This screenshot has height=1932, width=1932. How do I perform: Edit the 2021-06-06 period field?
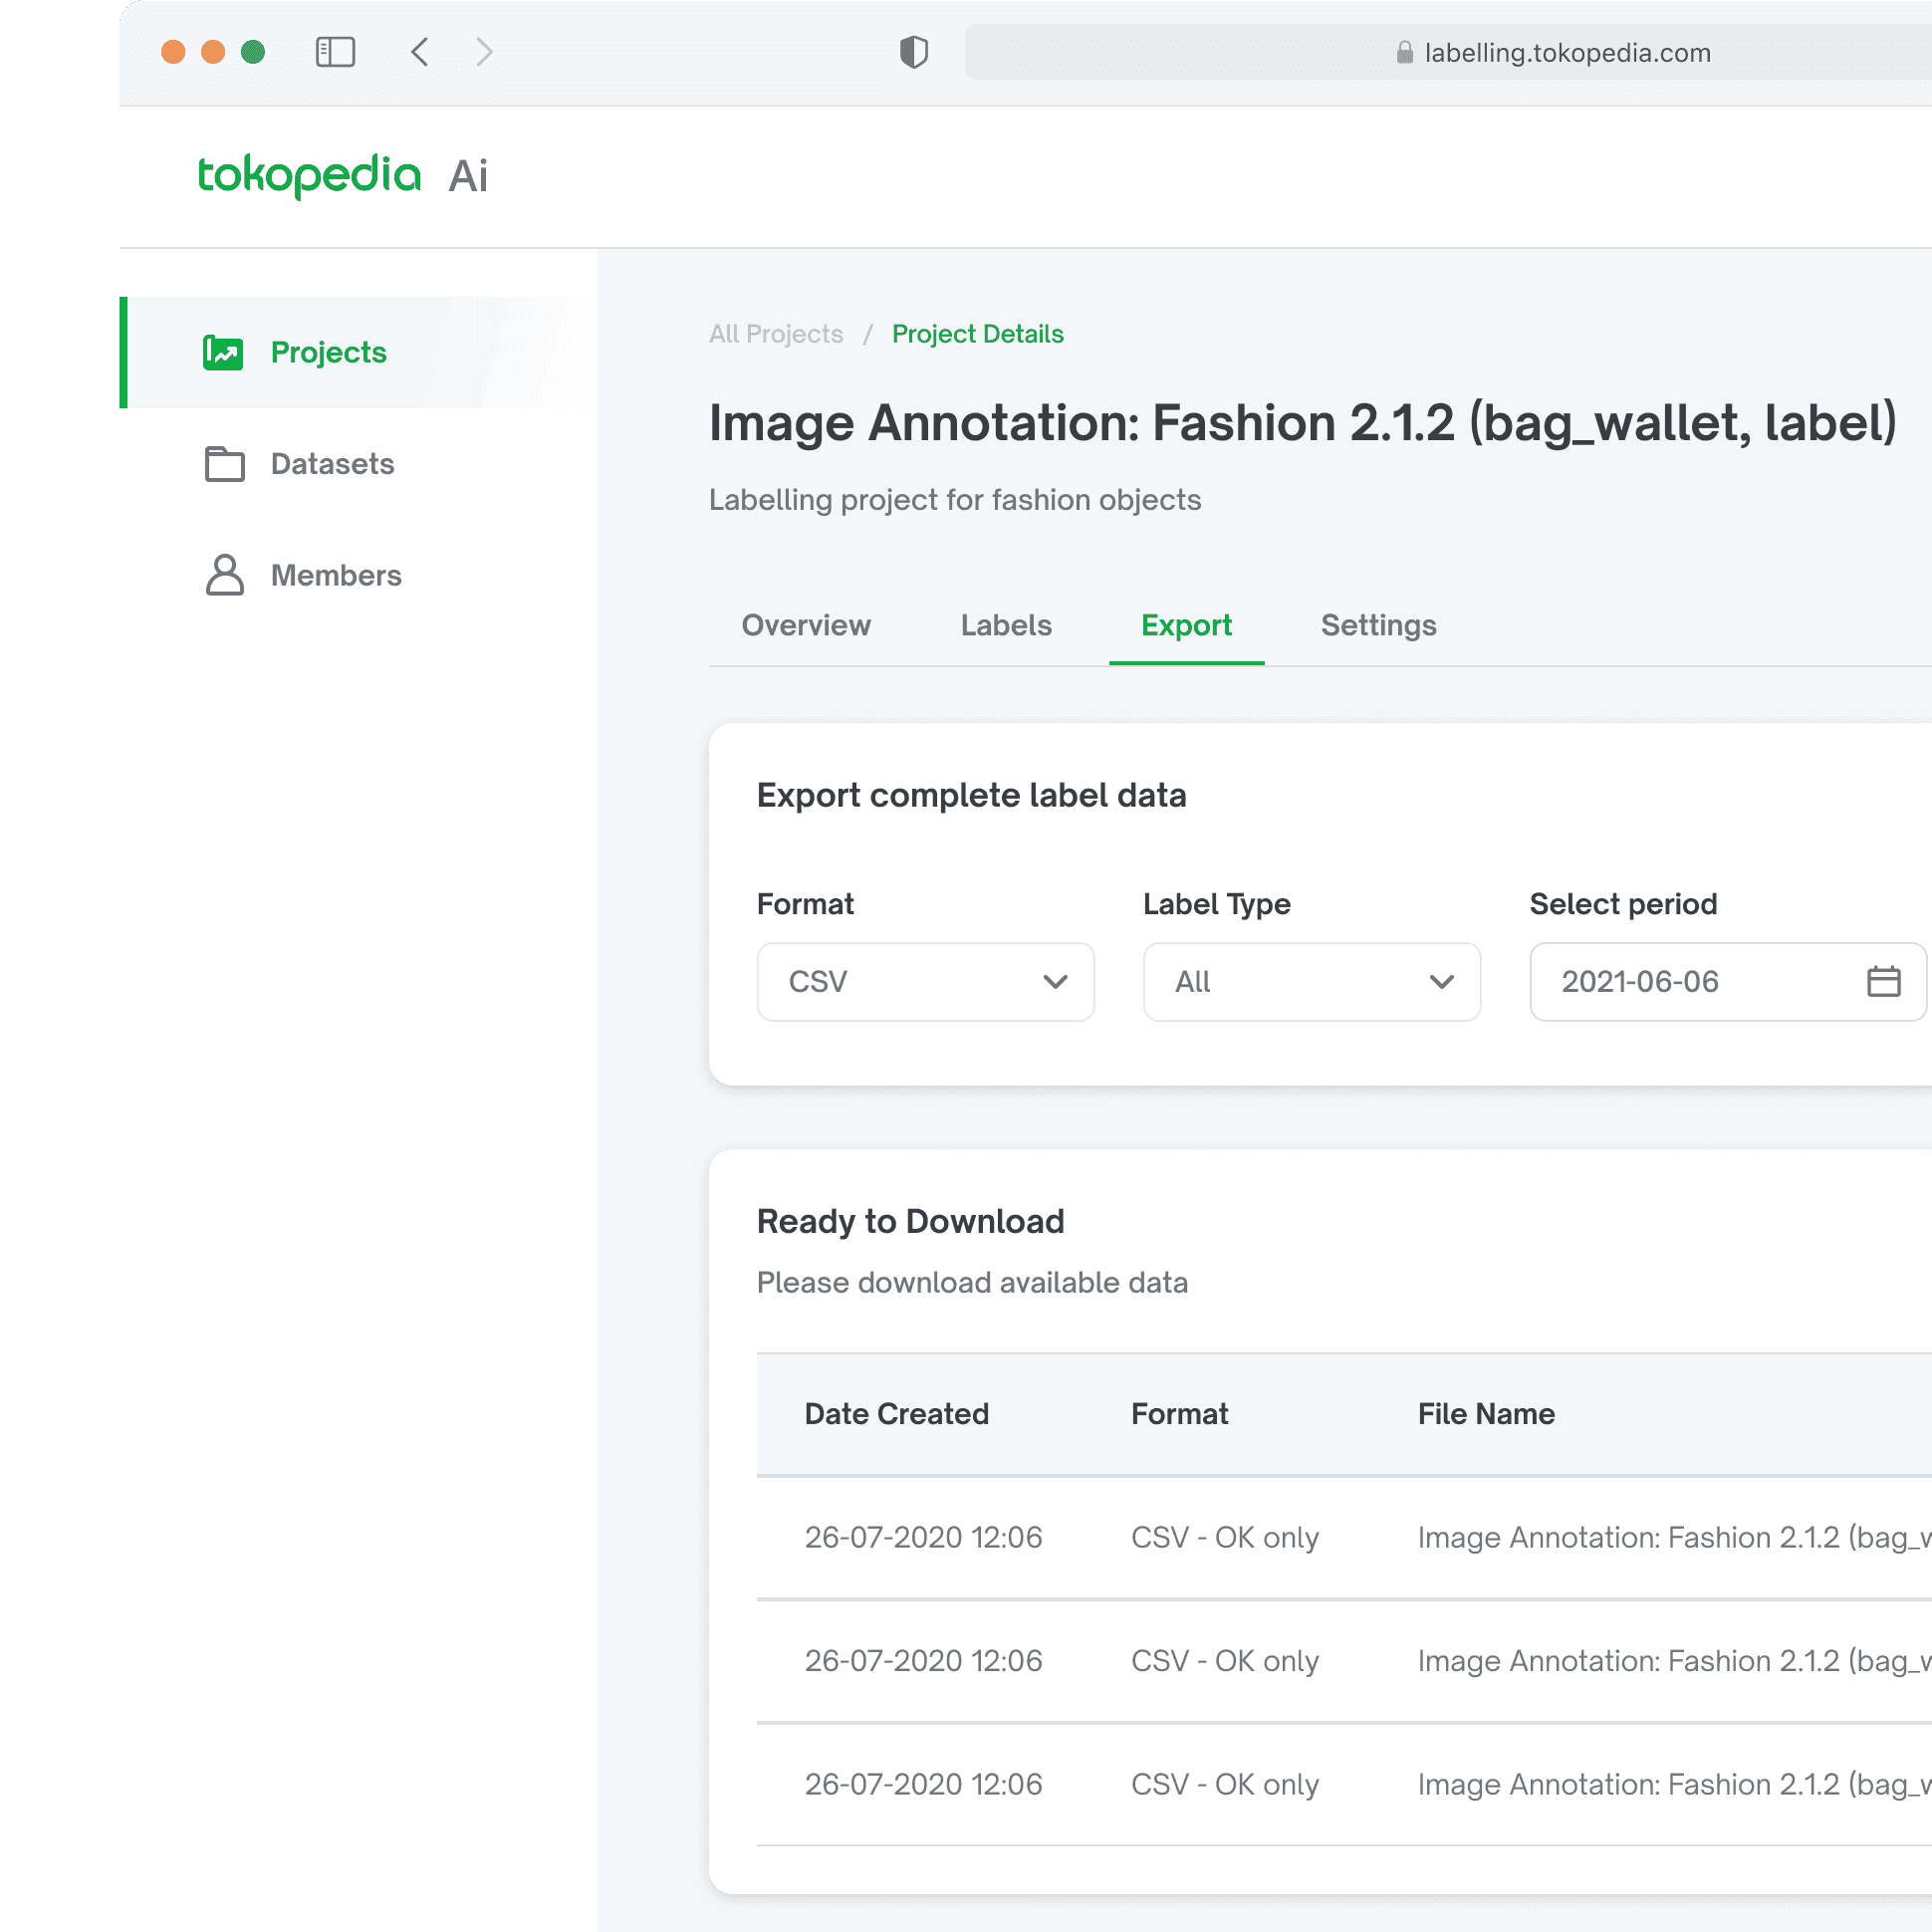1660,981
